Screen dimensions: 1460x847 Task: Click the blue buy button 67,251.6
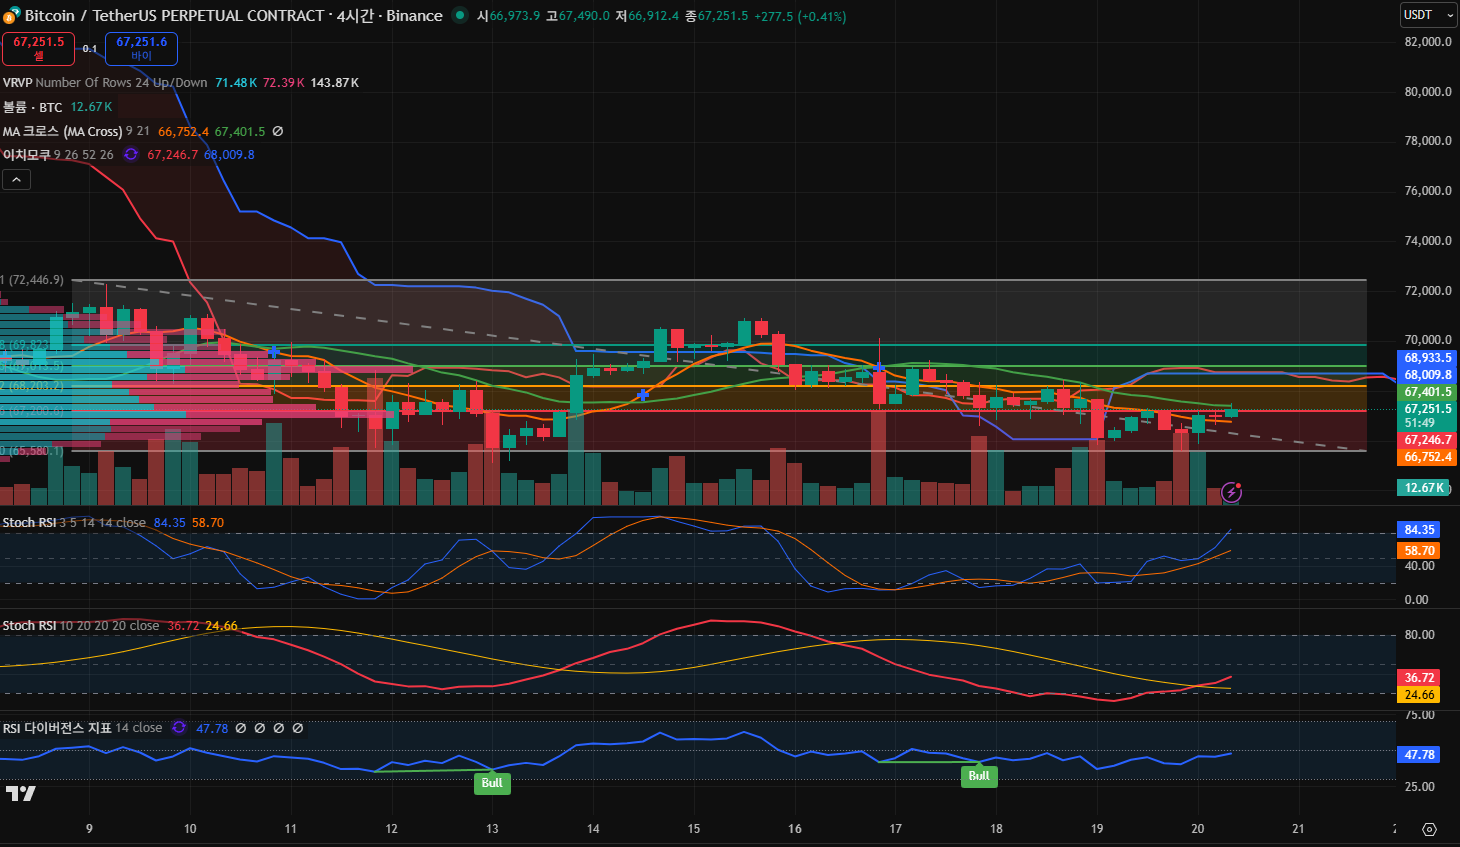pyautogui.click(x=141, y=48)
